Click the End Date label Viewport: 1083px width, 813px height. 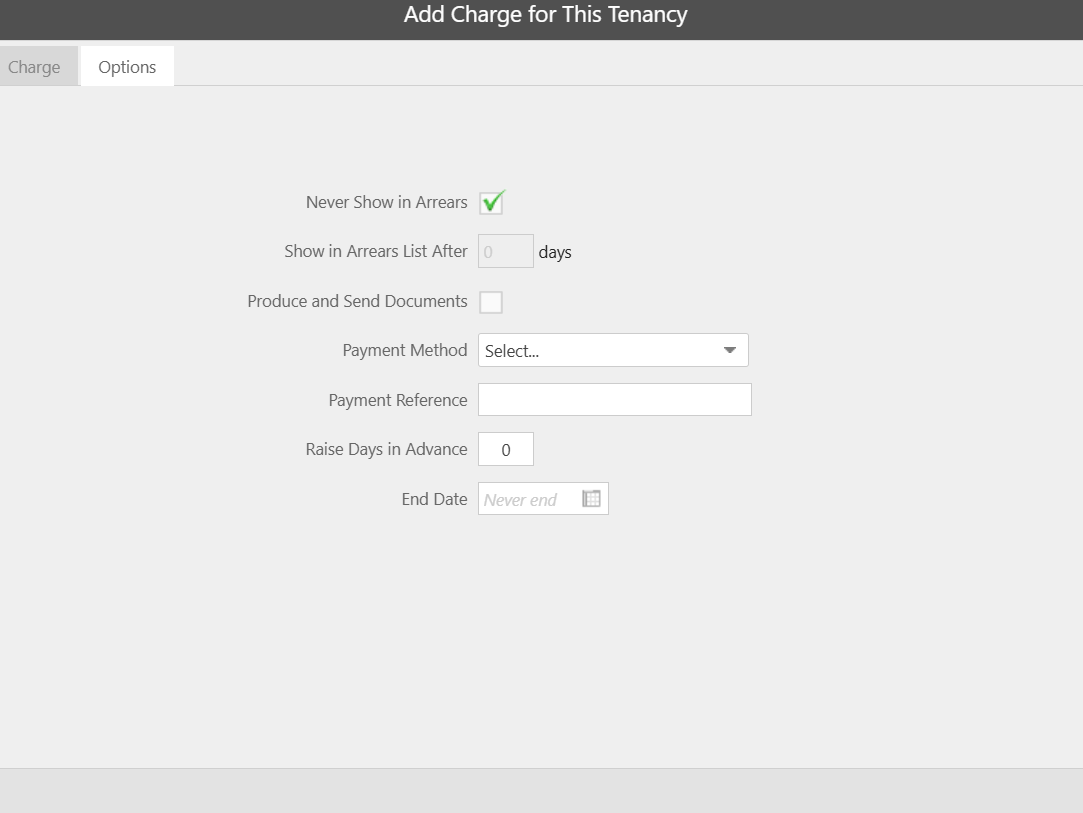coord(434,499)
